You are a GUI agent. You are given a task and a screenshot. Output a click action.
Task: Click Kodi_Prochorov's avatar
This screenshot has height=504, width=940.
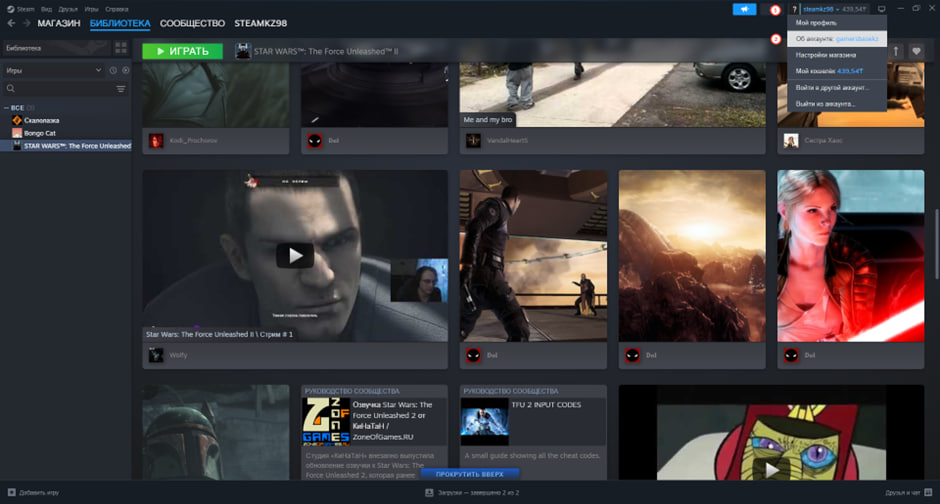(x=156, y=141)
